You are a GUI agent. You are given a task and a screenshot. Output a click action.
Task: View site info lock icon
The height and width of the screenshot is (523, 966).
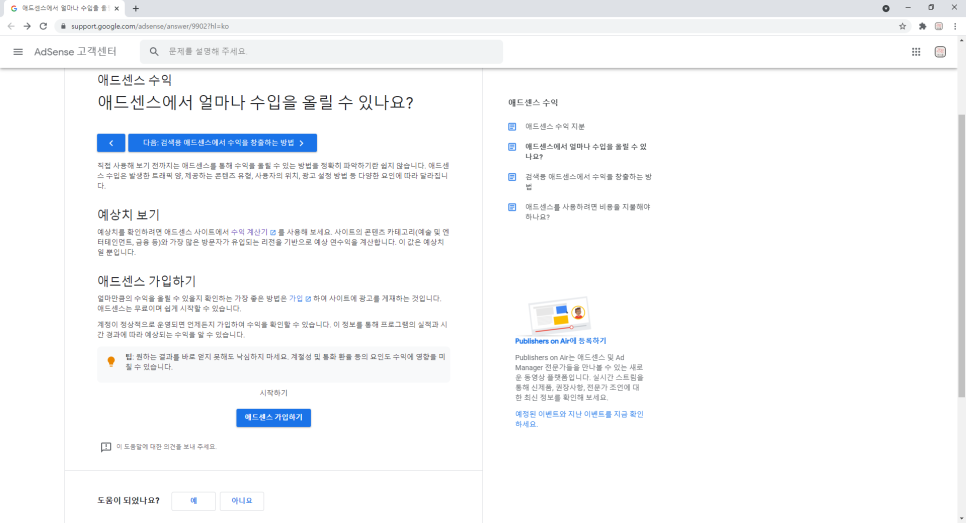[63, 26]
